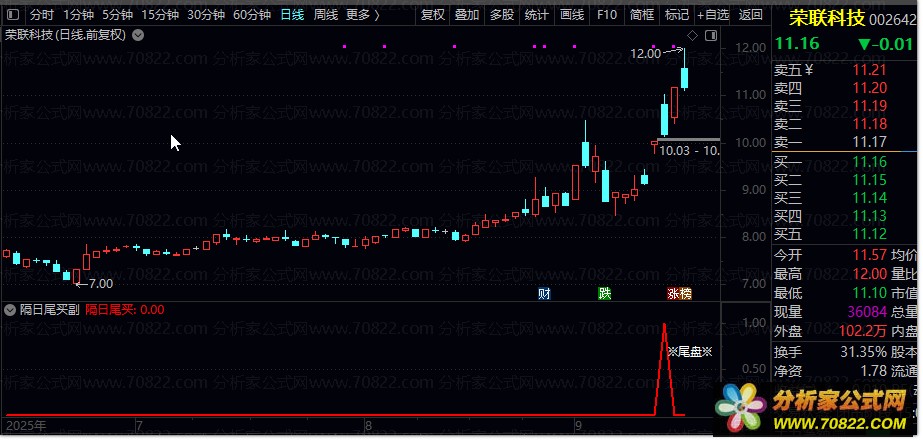Open the 多股 multi-stock view
Screen dimensions: 923x440
coord(502,15)
